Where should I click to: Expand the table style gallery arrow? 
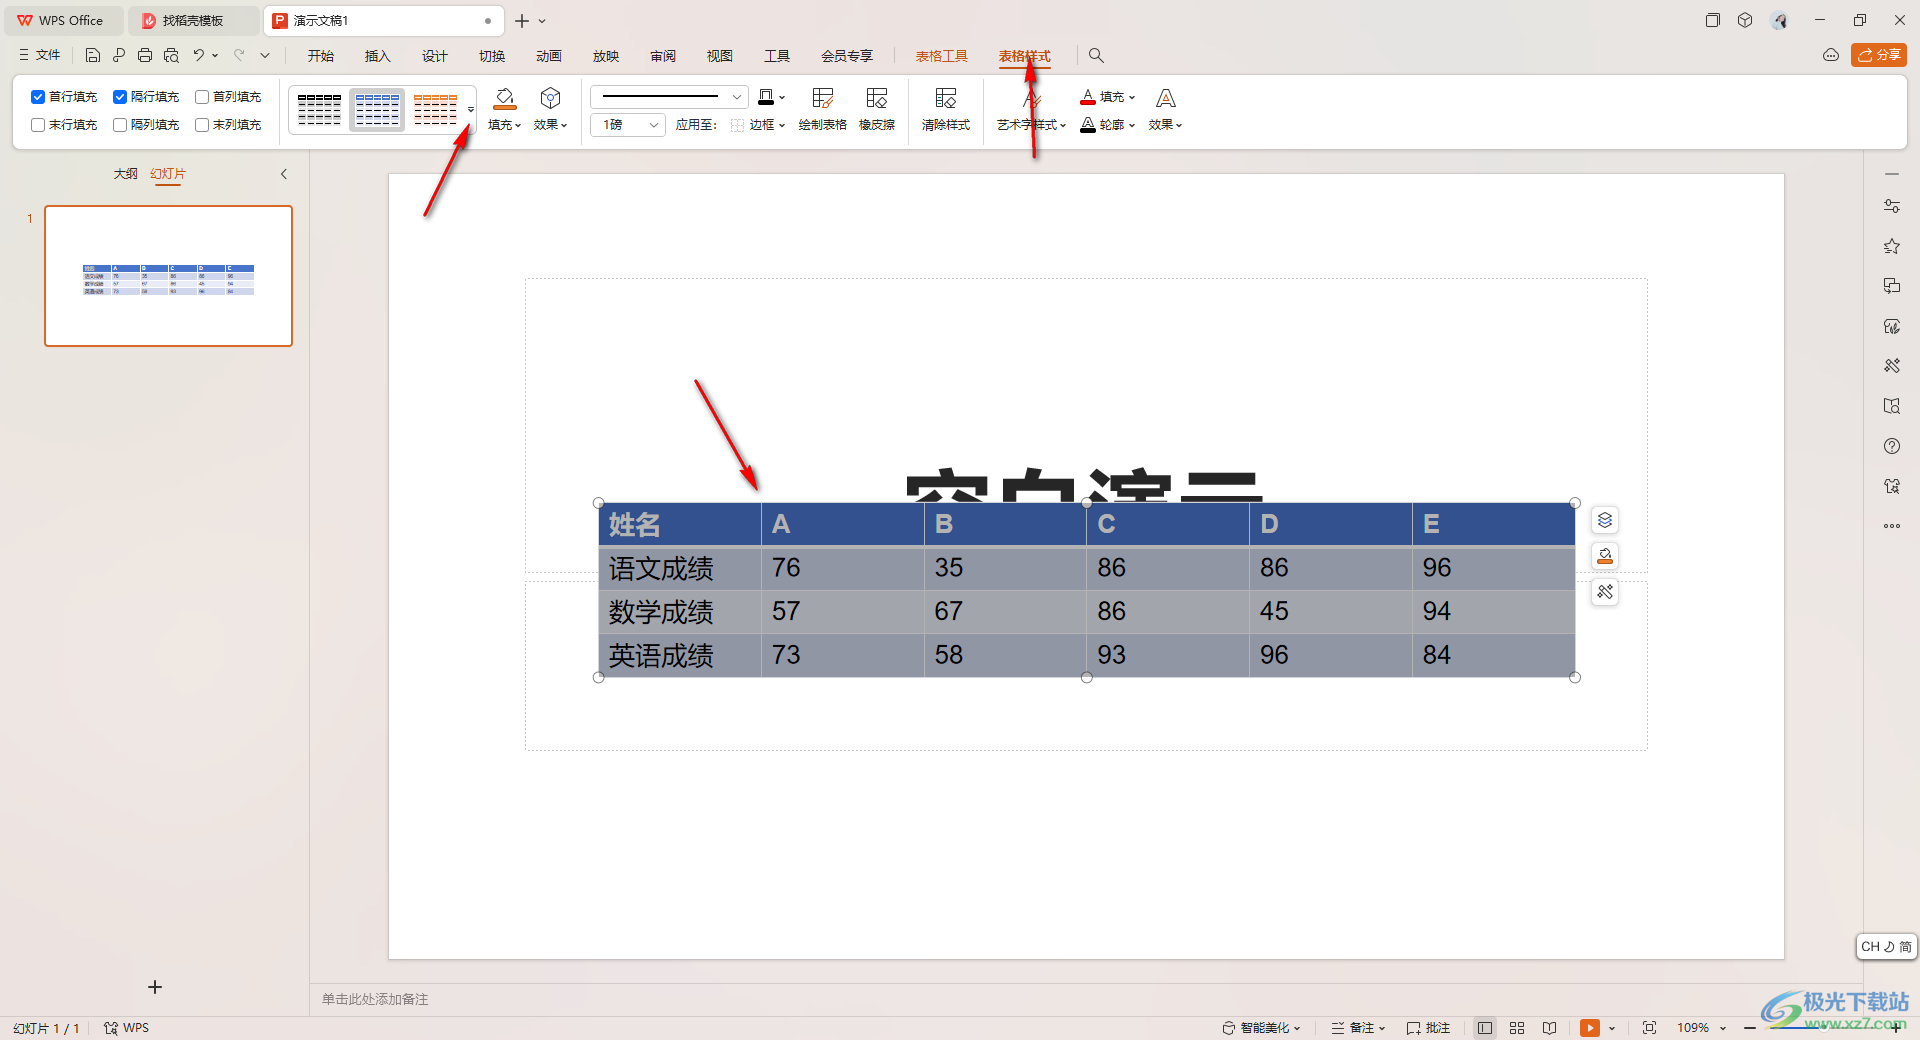pyautogui.click(x=470, y=110)
